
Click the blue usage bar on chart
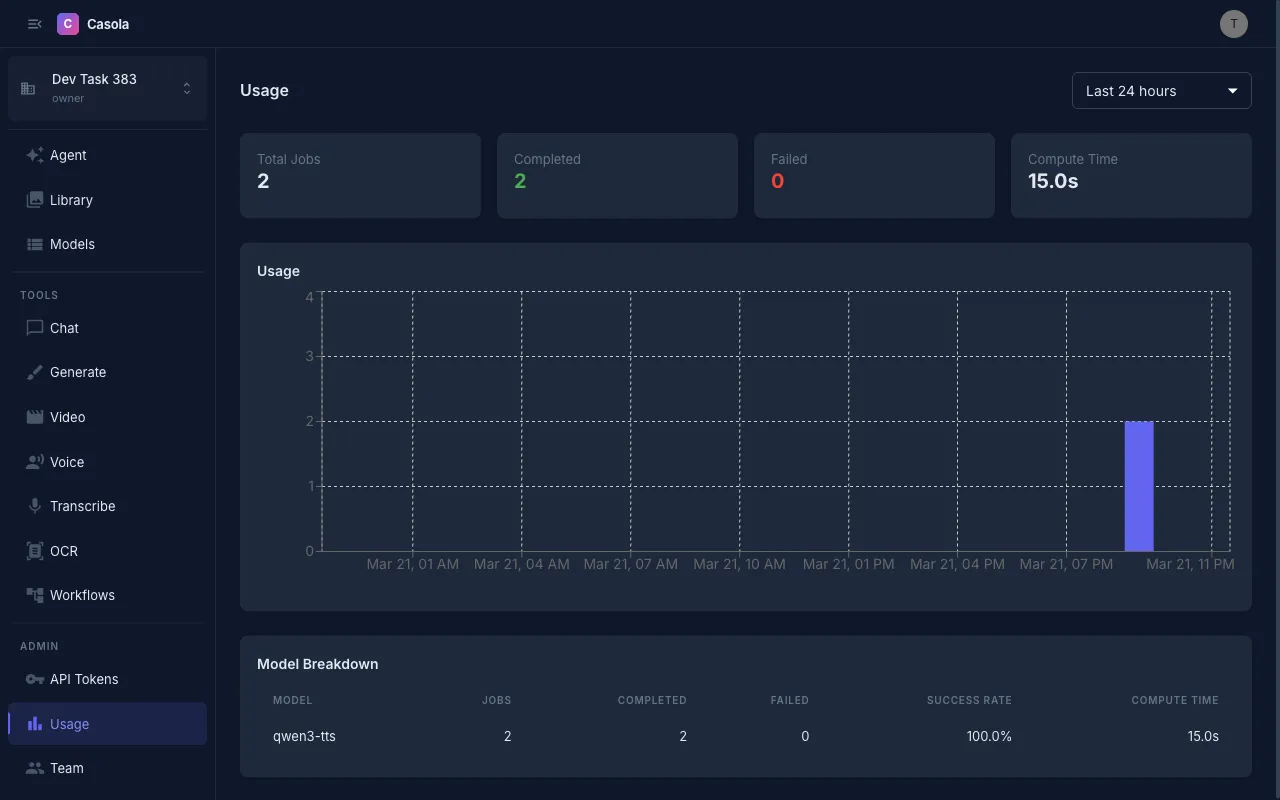click(x=1140, y=486)
